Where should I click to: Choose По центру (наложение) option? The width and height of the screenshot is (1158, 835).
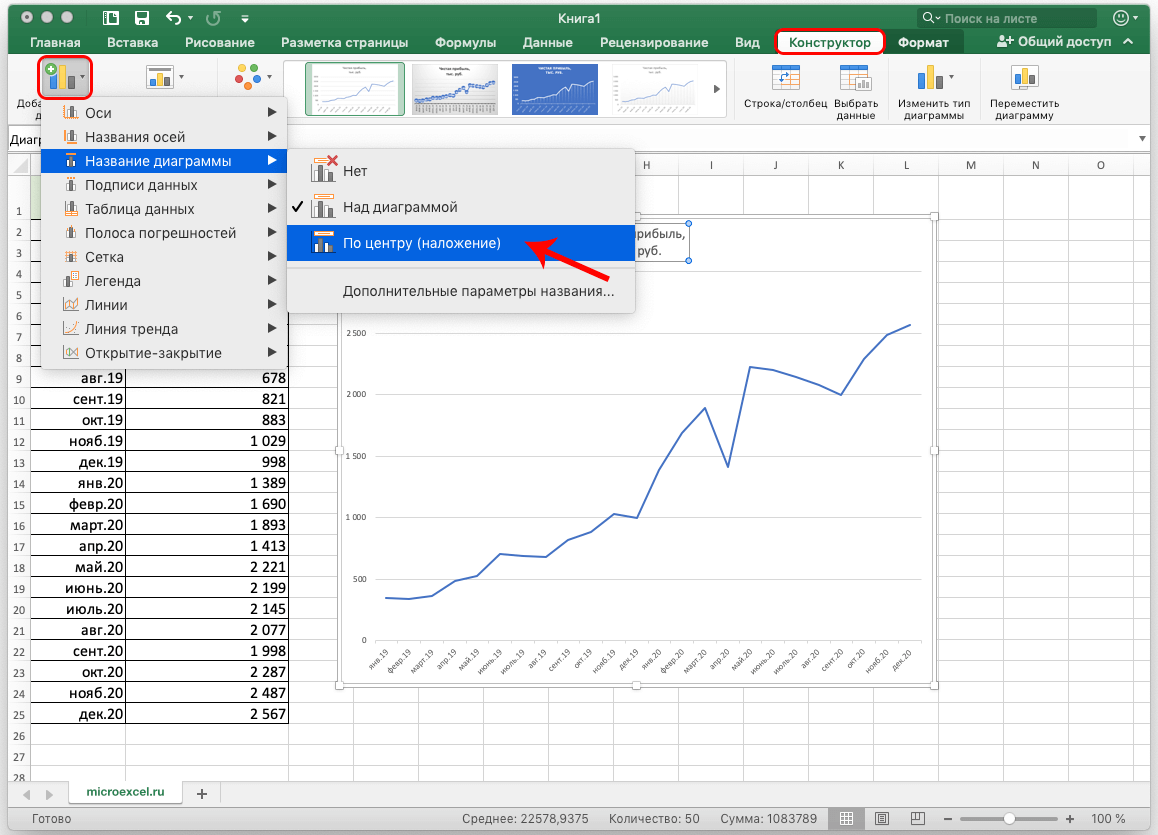coord(461,243)
